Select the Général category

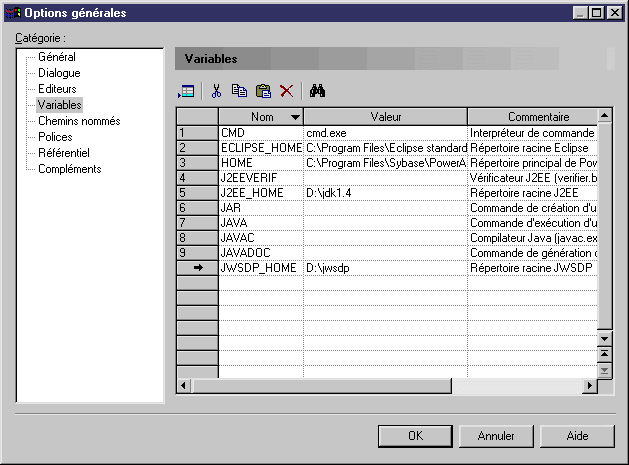[x=56, y=57]
